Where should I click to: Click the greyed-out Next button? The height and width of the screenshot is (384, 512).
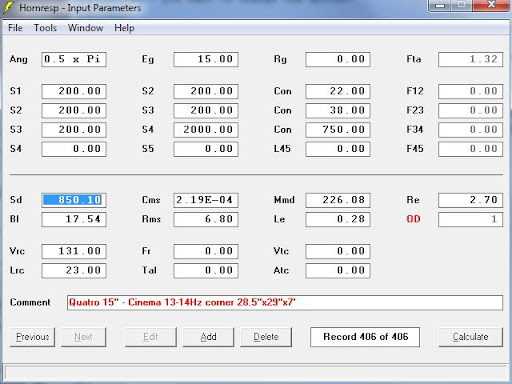(x=83, y=337)
